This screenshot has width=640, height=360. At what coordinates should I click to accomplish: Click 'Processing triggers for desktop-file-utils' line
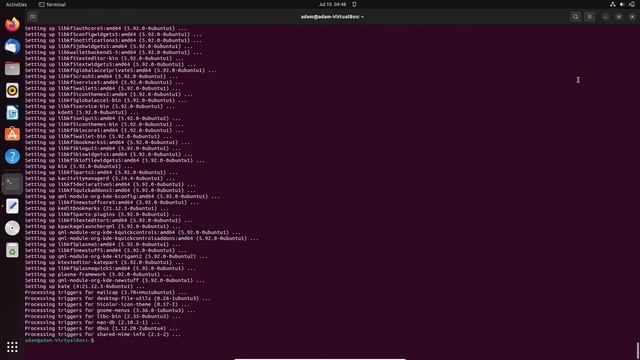click(118, 298)
